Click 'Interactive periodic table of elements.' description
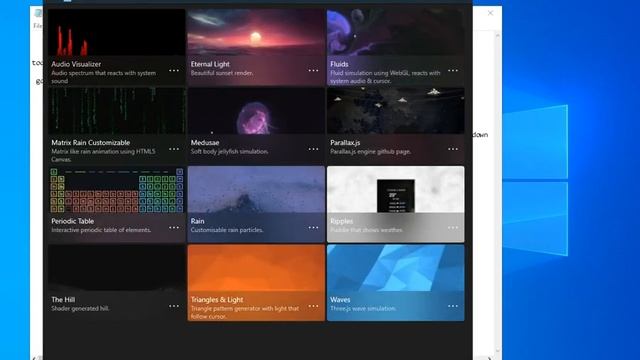This screenshot has width=640, height=360. 101,230
